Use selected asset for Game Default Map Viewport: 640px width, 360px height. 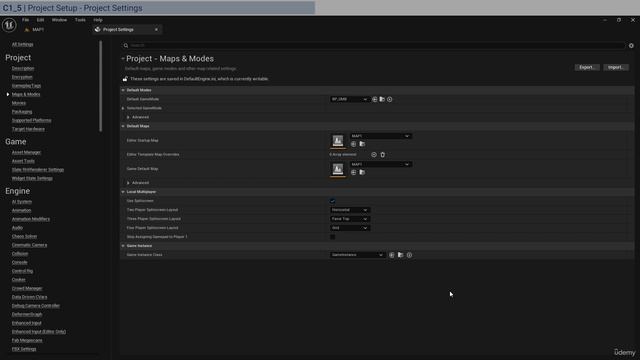click(353, 172)
